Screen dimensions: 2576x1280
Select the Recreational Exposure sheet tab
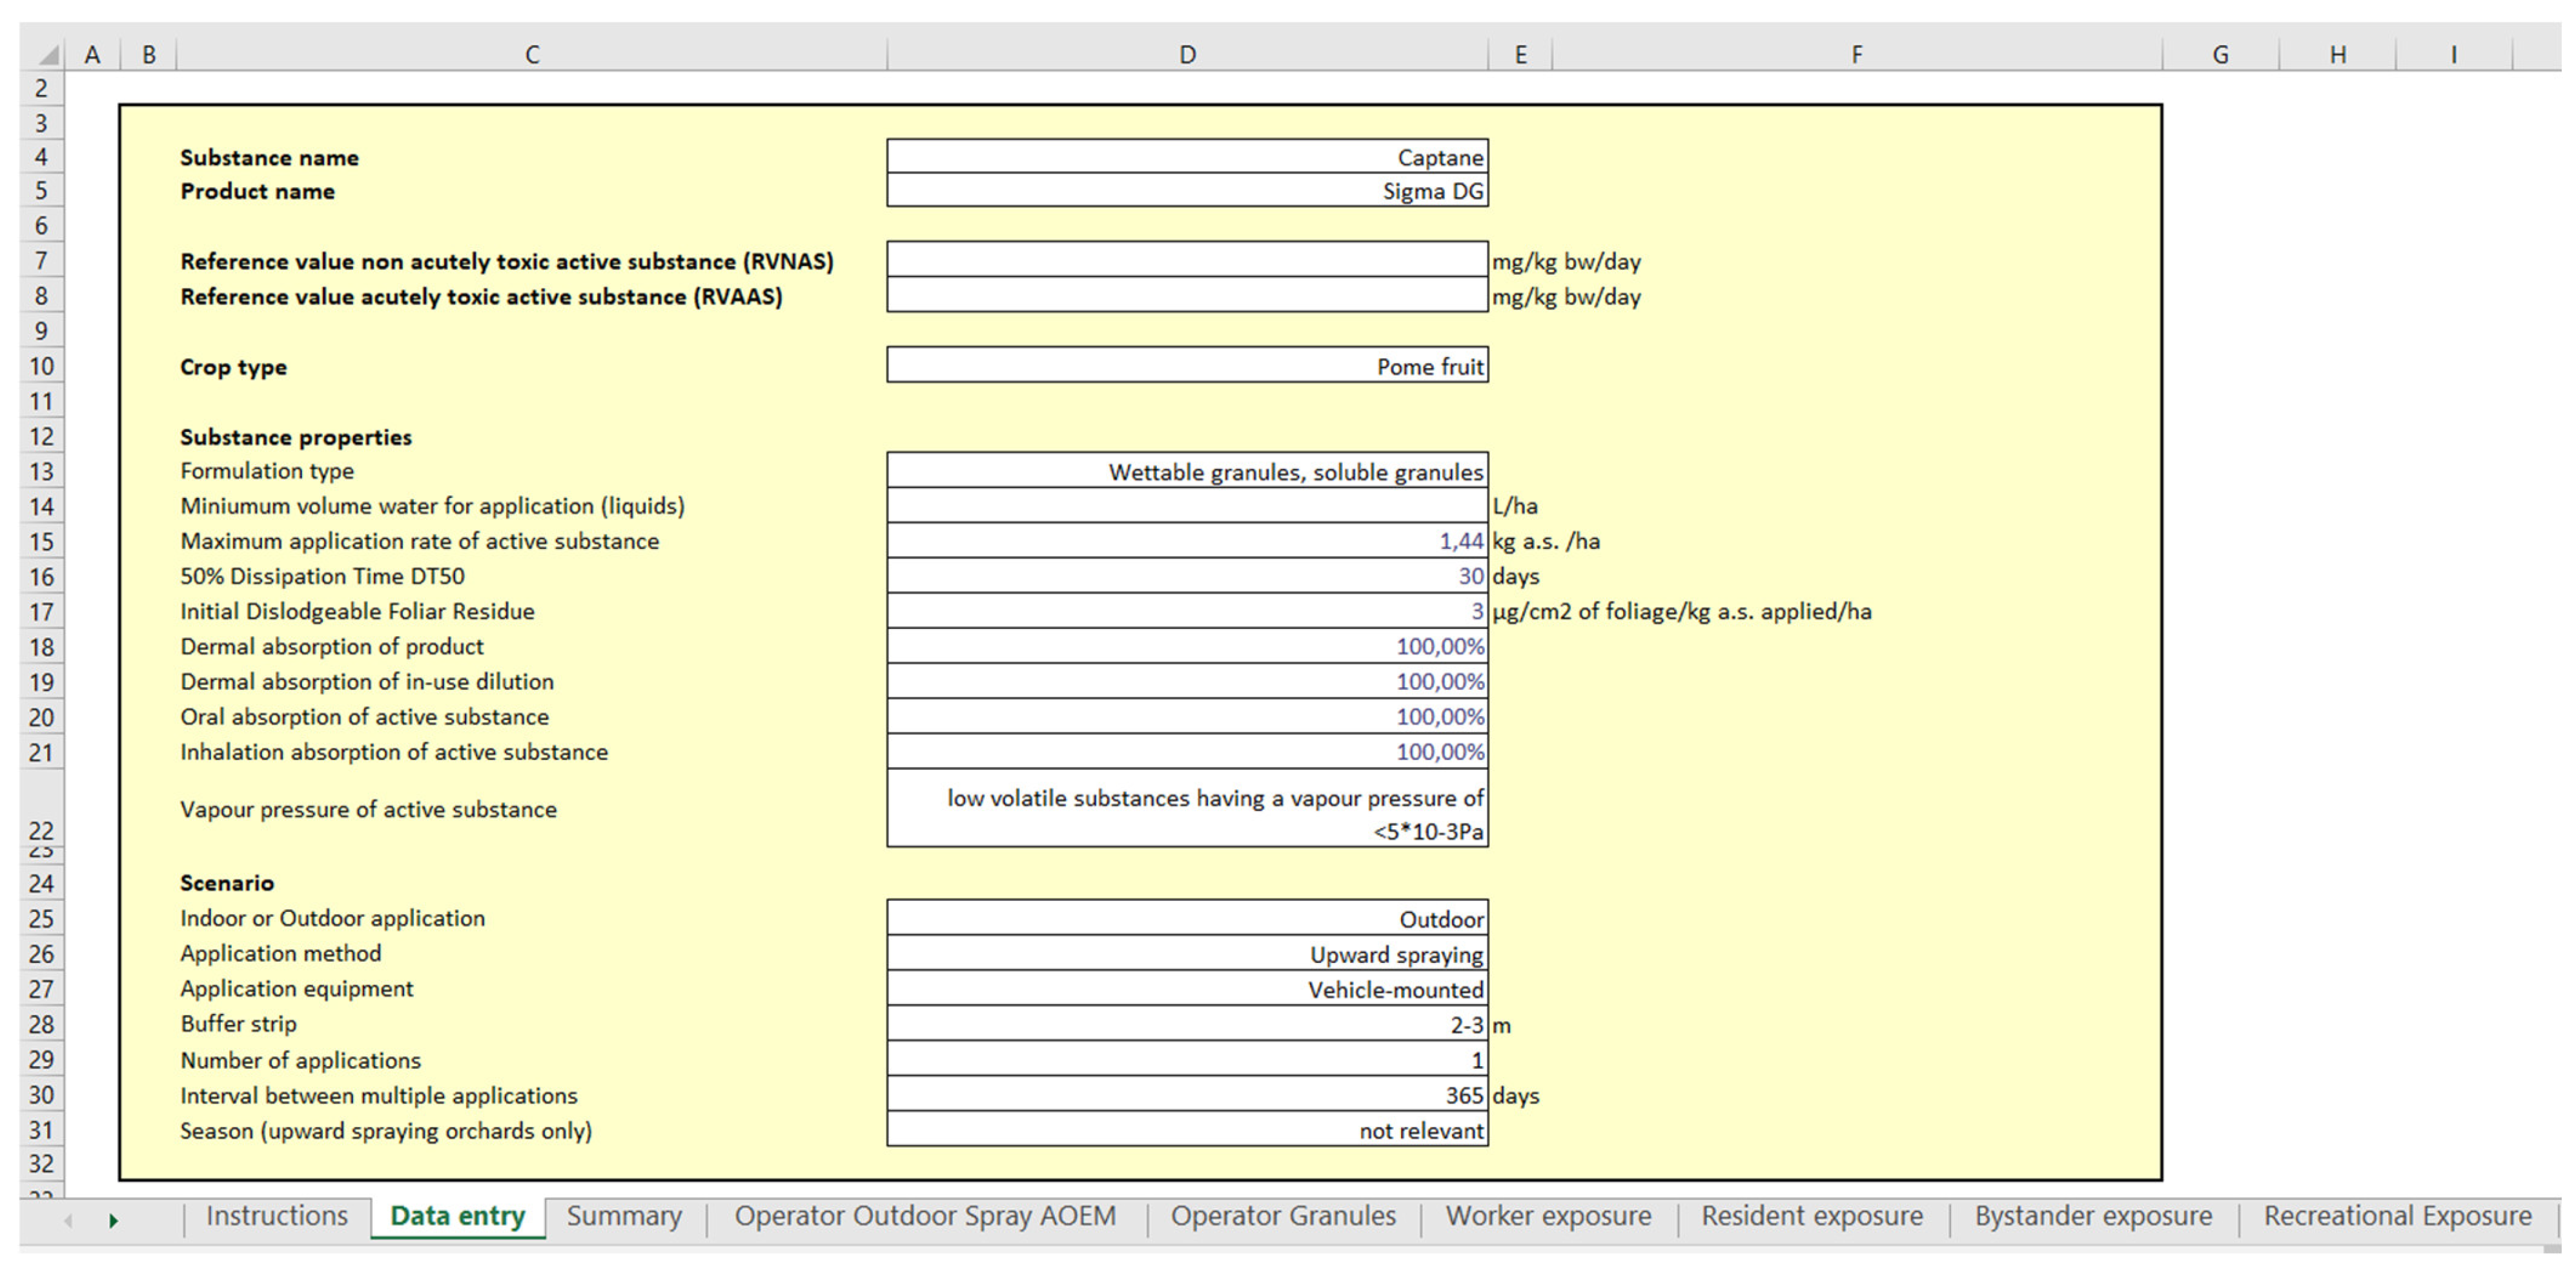coord(2397,1216)
